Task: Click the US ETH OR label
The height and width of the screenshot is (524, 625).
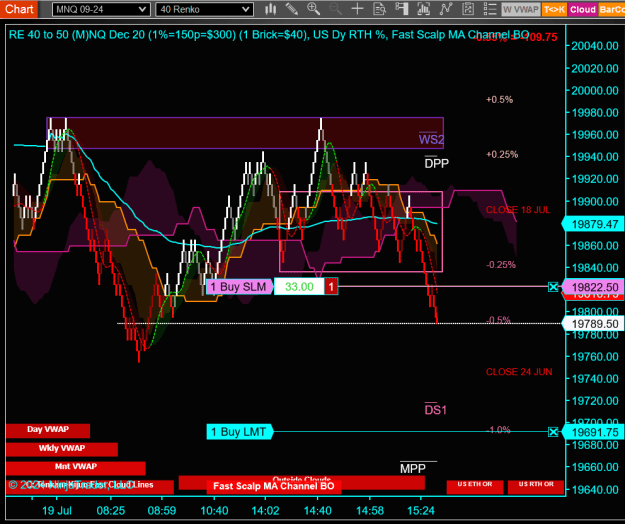Action: [475, 487]
